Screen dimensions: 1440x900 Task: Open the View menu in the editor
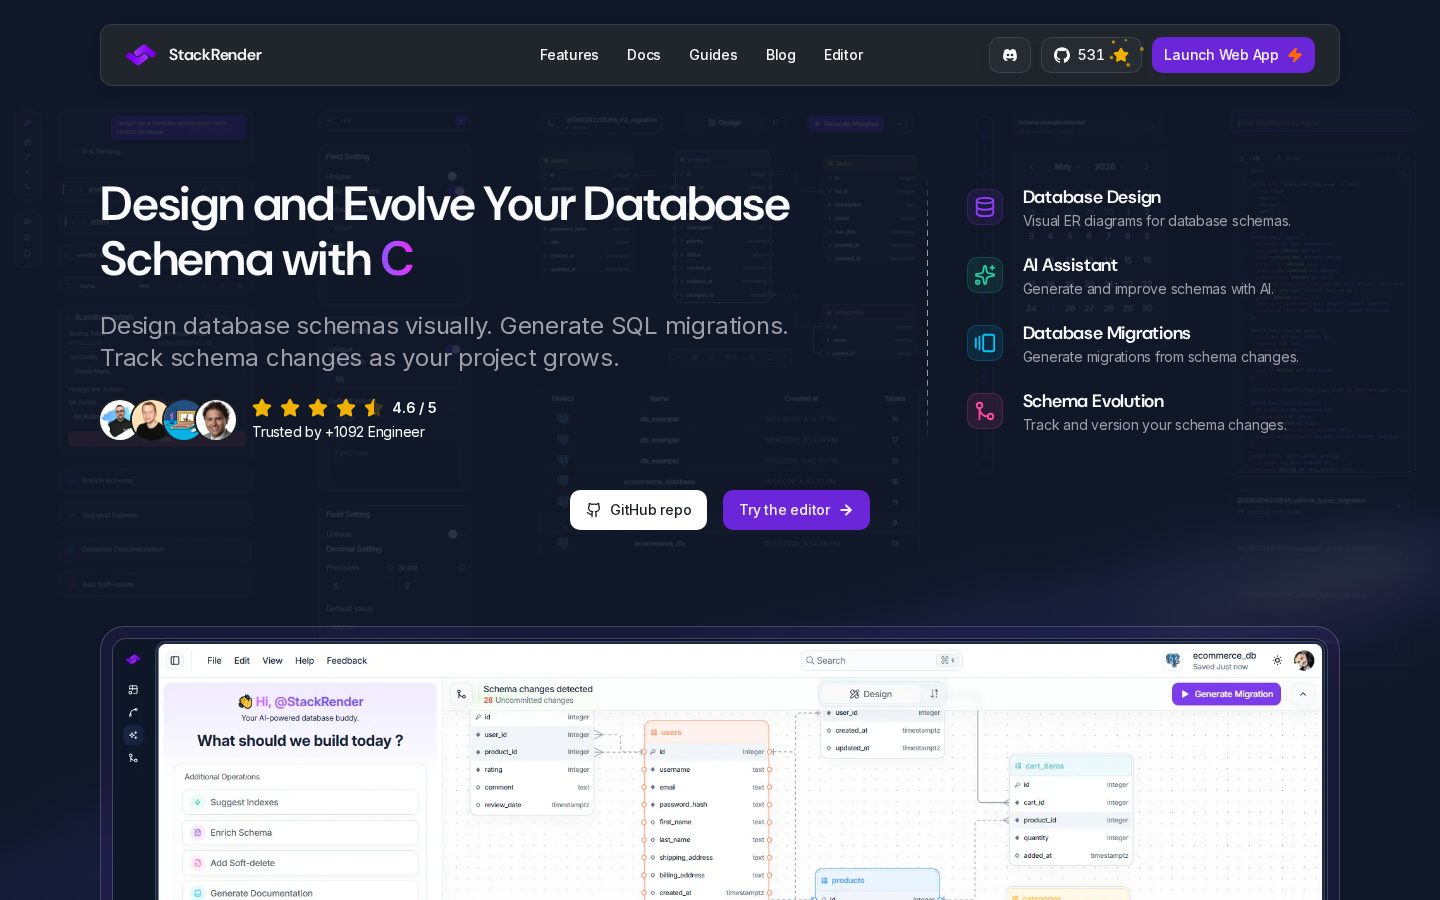(273, 661)
